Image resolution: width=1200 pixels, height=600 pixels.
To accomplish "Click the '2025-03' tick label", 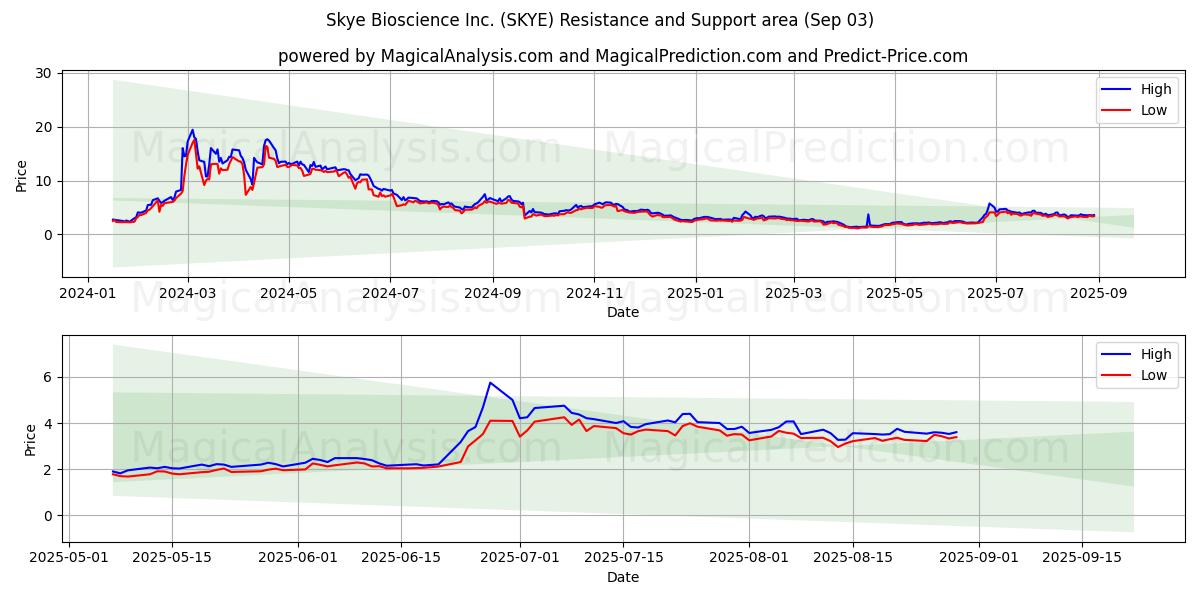I will pyautogui.click(x=793, y=293).
